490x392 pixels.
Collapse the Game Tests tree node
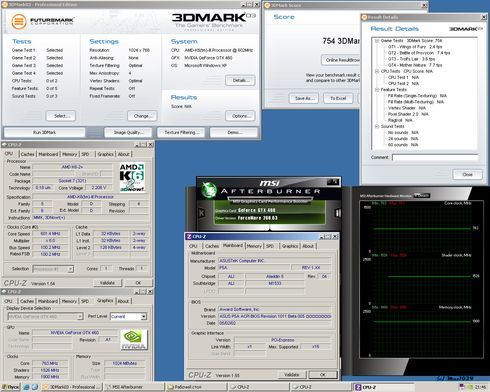pyautogui.click(x=377, y=41)
